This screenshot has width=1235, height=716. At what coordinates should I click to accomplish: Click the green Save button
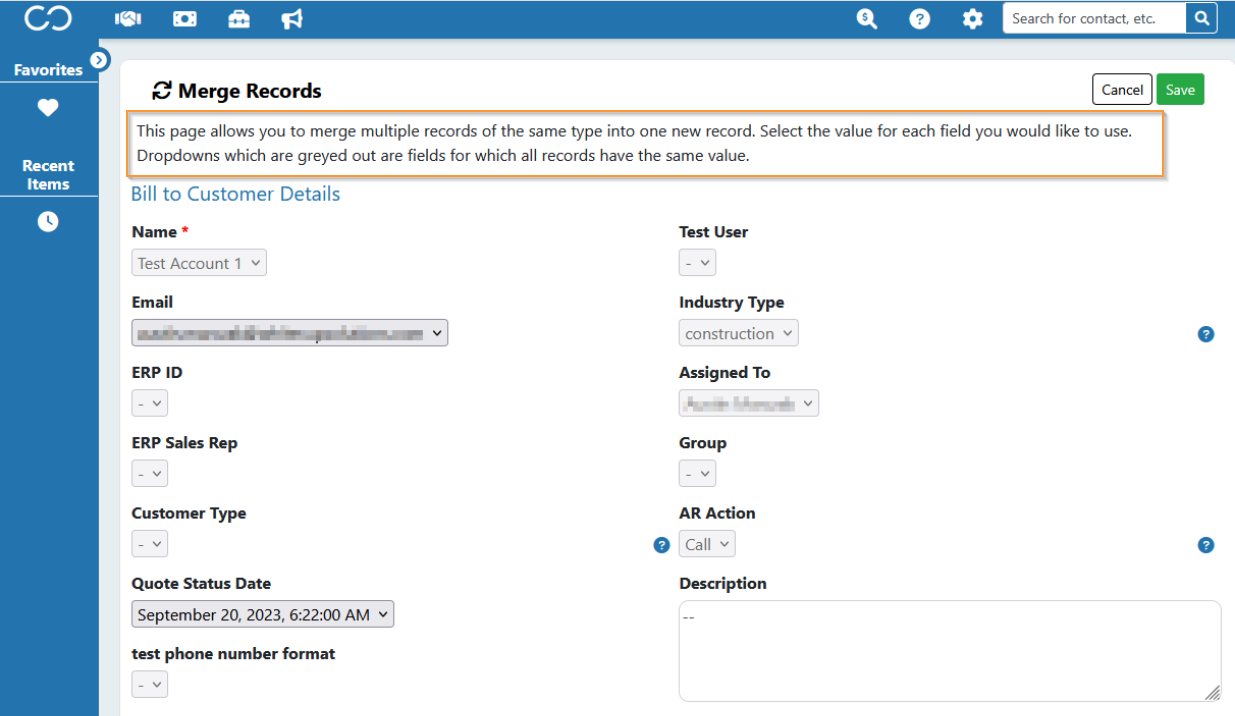(x=1180, y=89)
